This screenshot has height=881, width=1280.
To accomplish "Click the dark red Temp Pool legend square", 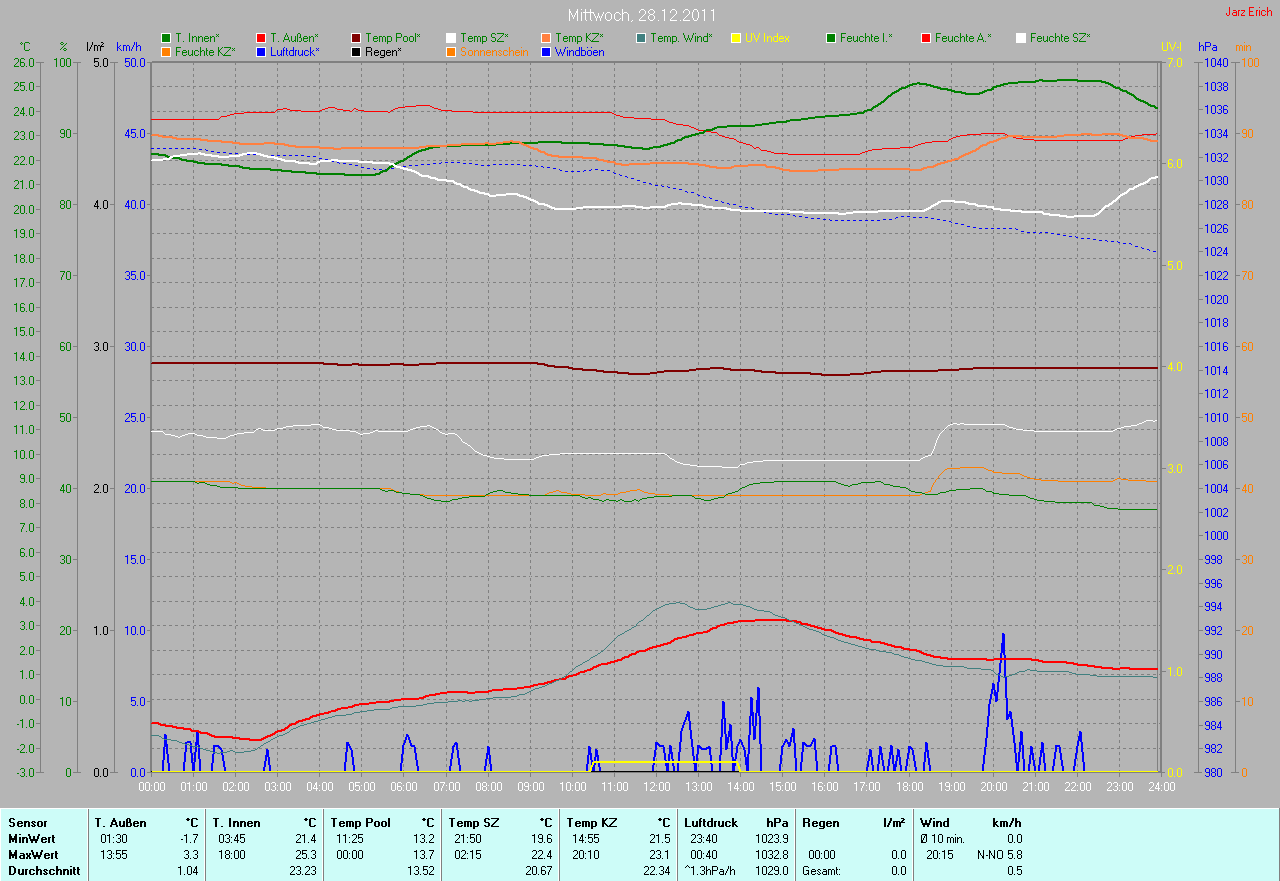I will pyautogui.click(x=357, y=38).
